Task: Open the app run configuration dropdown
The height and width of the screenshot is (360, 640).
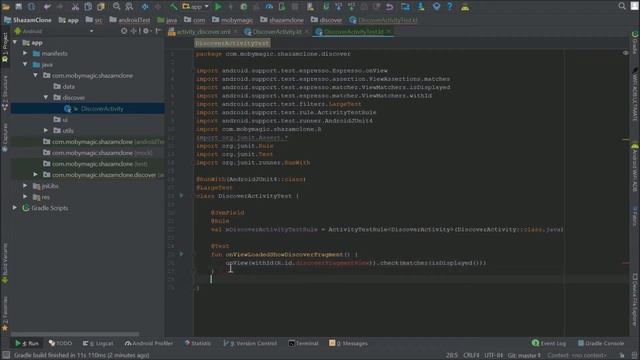Action: pos(196,7)
